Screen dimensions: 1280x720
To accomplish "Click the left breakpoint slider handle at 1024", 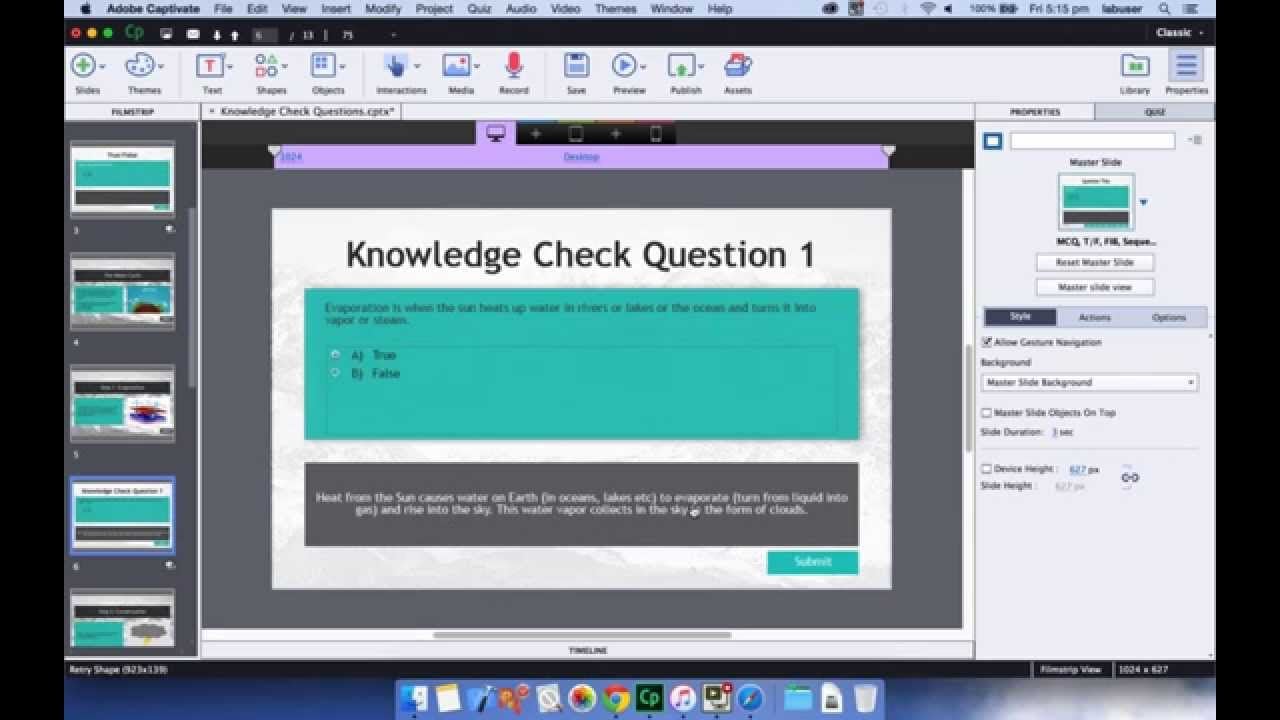I will coord(275,151).
